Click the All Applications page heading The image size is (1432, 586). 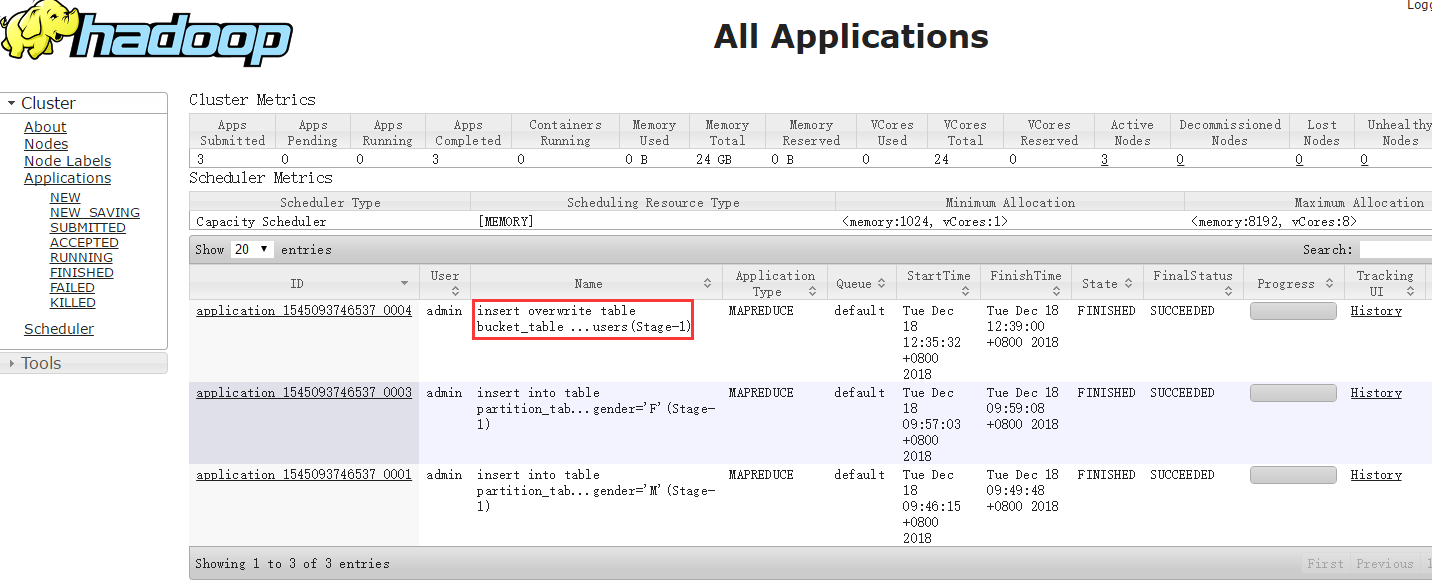pos(851,37)
